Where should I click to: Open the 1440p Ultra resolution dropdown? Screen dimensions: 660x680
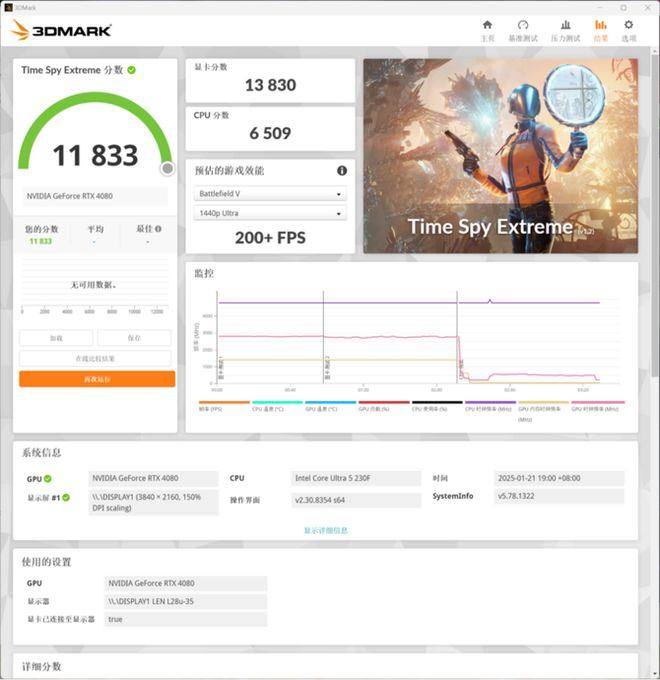(270, 214)
